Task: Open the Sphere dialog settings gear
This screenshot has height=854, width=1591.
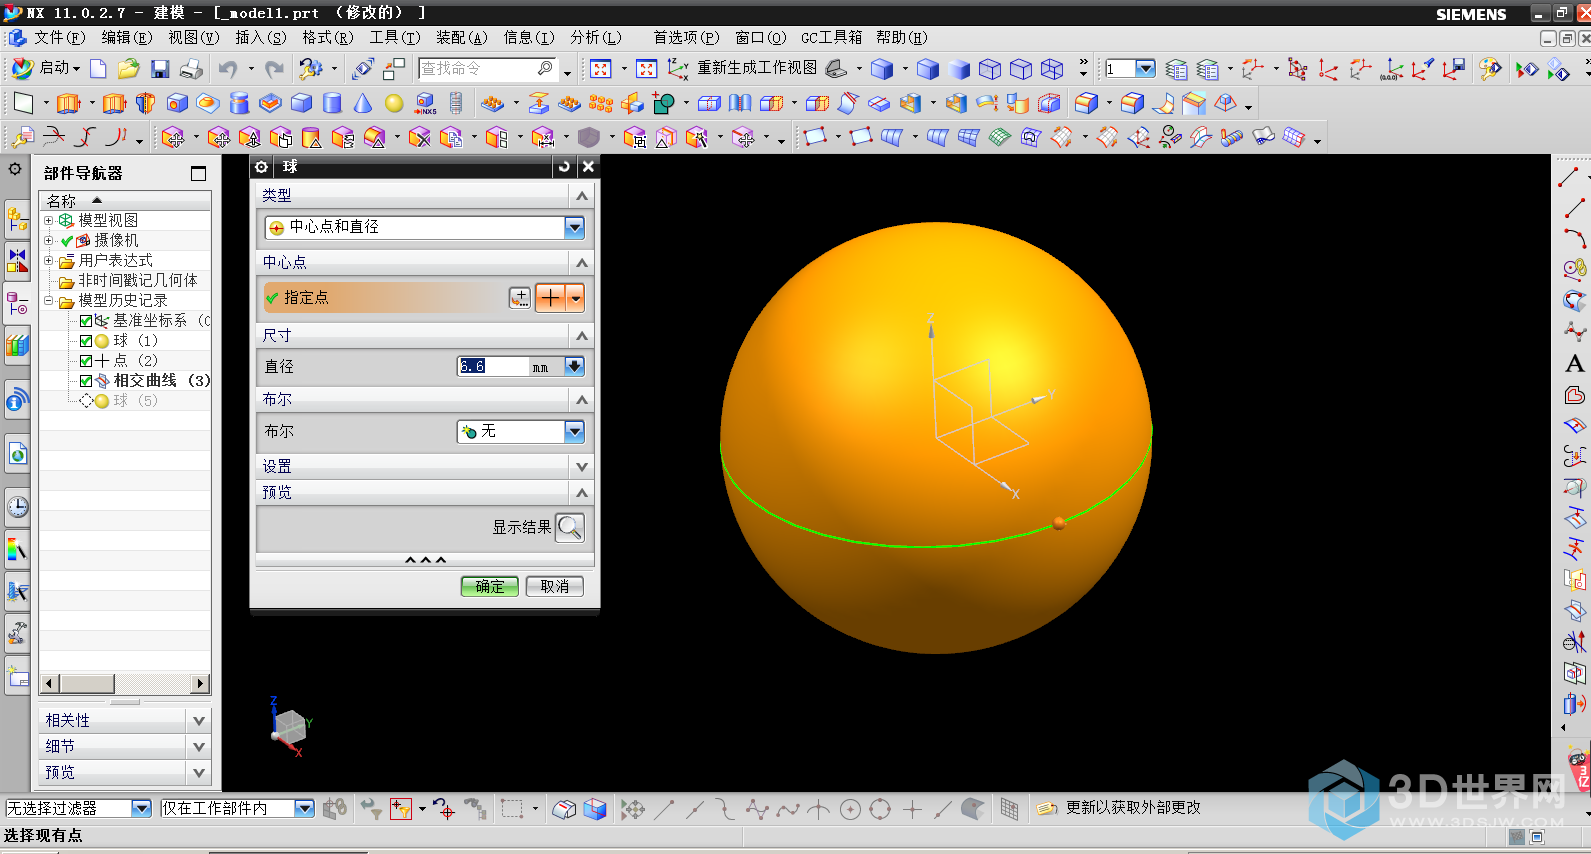Action: coord(262,167)
